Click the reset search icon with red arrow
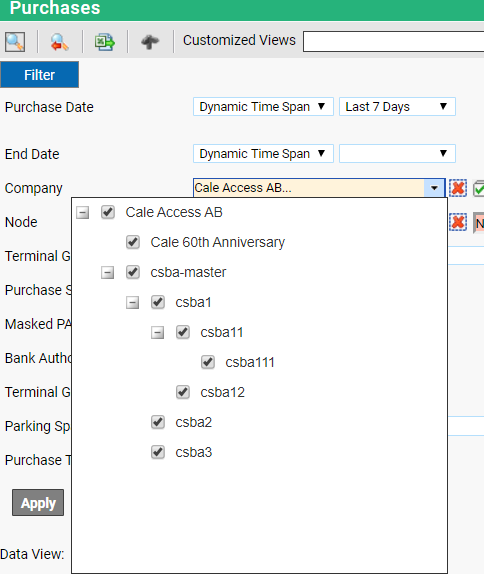The image size is (484, 574). coord(60,42)
